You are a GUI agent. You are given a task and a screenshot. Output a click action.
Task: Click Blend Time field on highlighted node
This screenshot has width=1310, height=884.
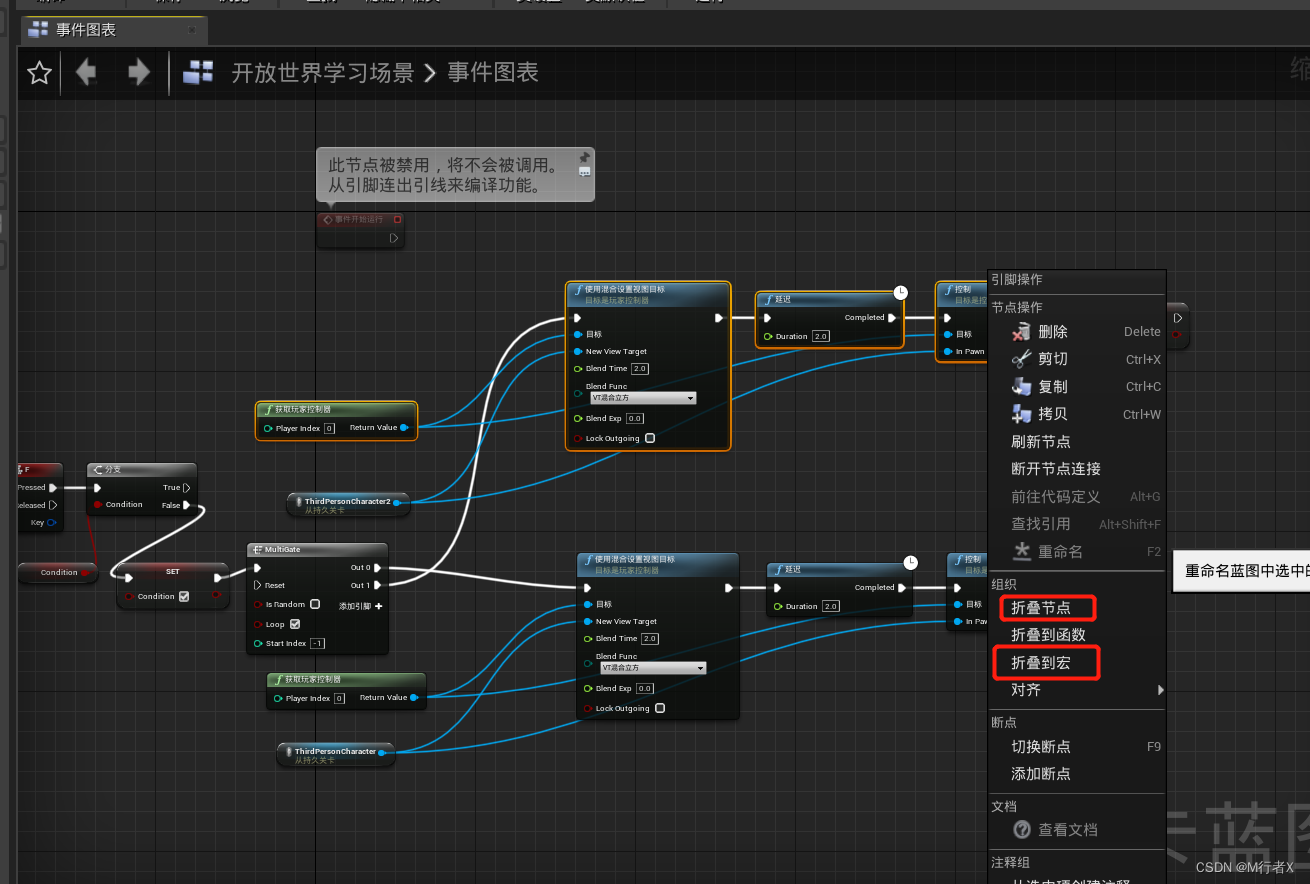[x=640, y=369]
